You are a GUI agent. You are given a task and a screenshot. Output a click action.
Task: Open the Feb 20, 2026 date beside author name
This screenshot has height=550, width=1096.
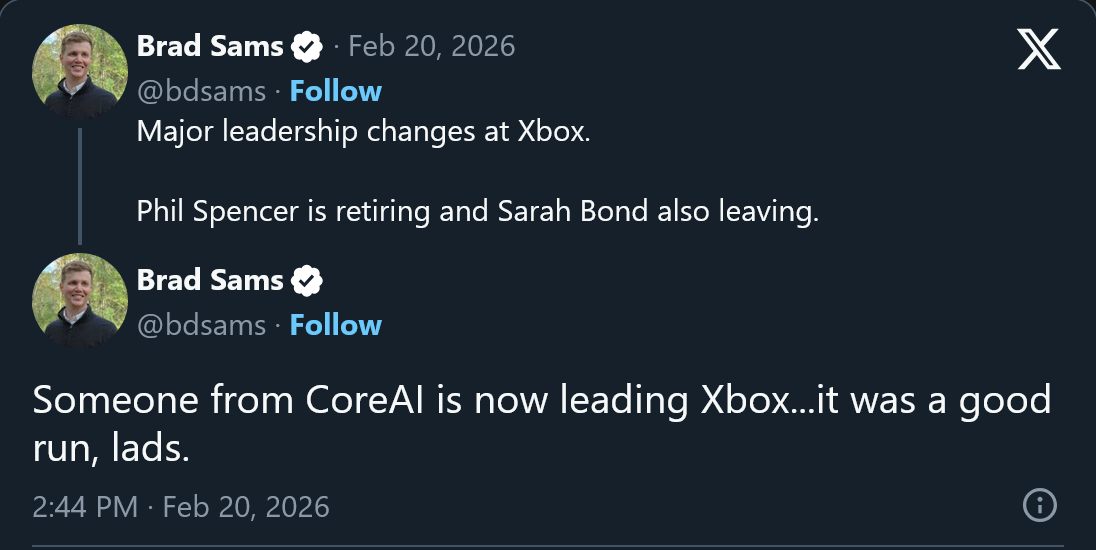[x=431, y=46]
